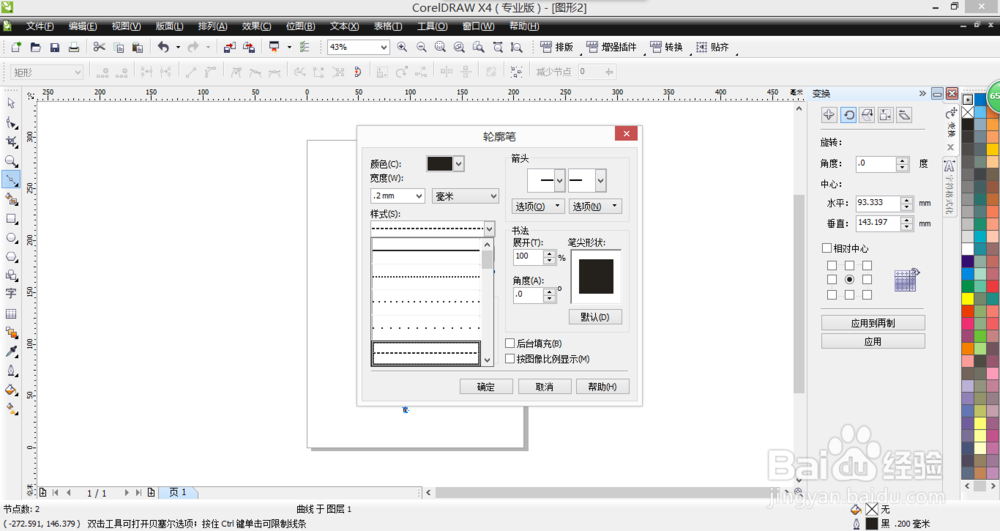Select the center anchor radio button

849,279
